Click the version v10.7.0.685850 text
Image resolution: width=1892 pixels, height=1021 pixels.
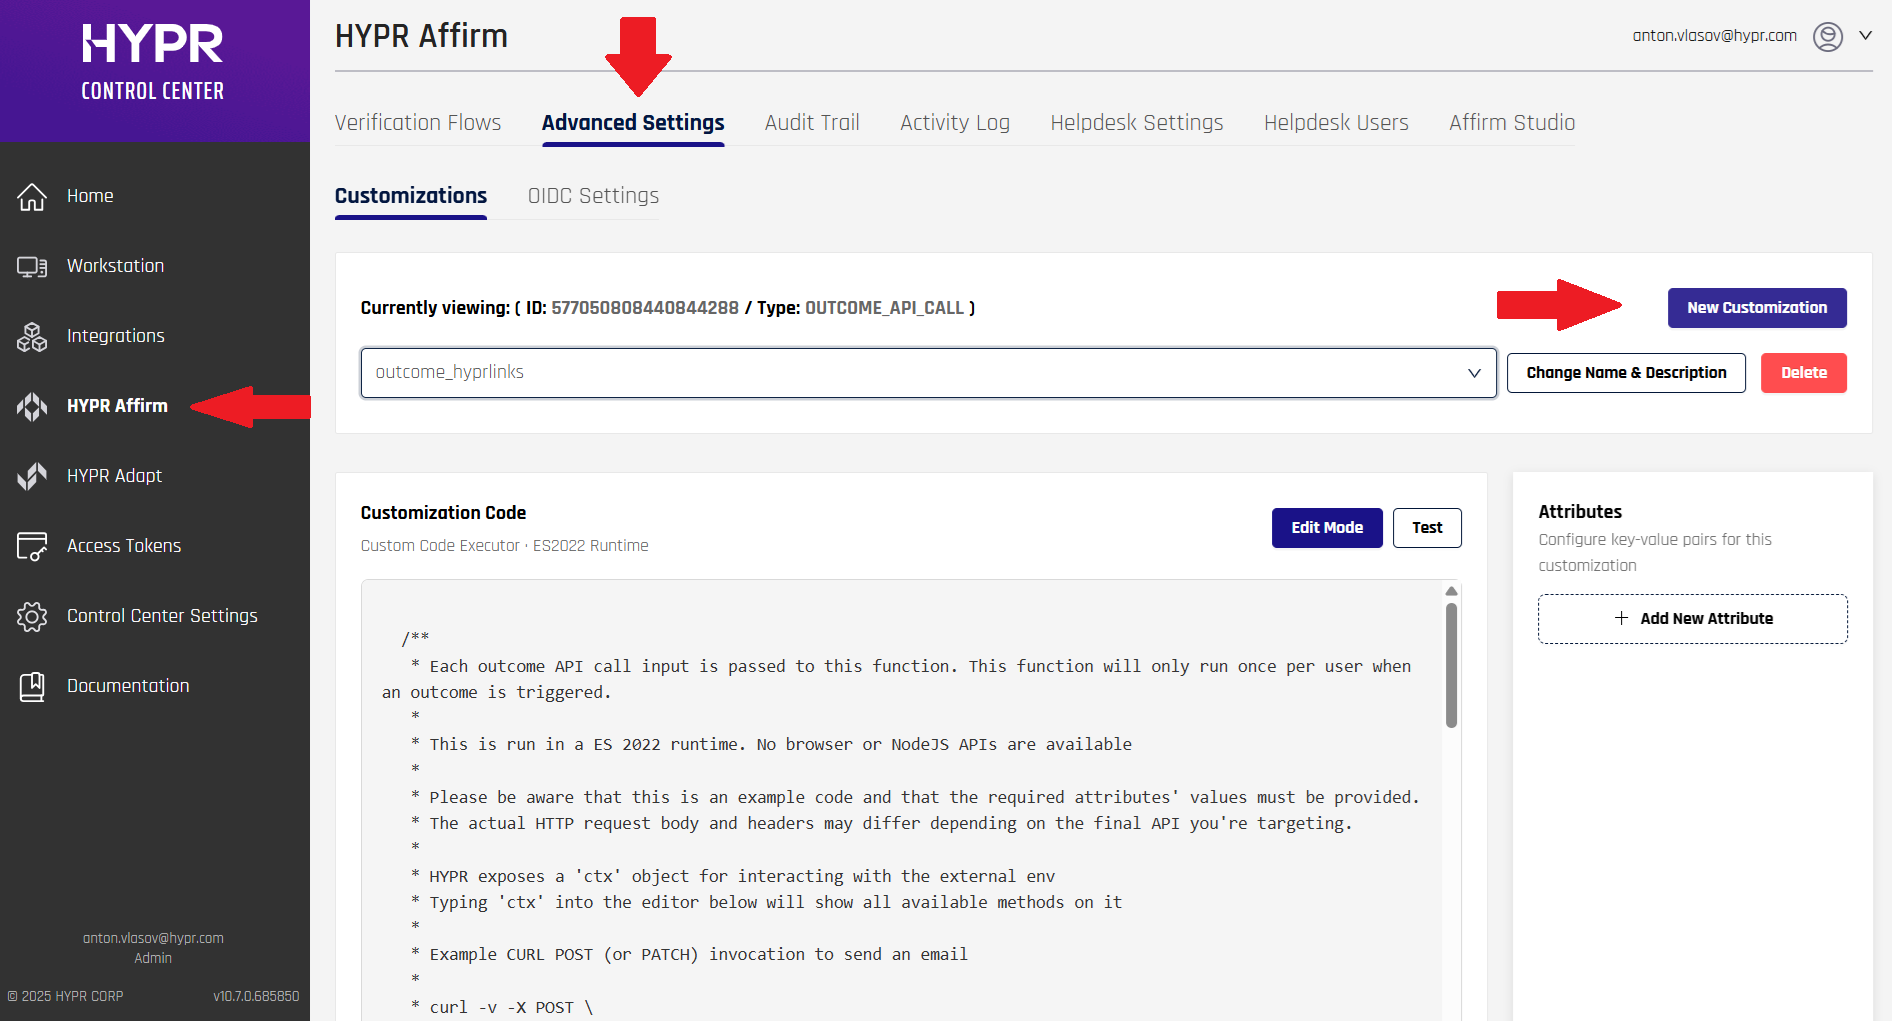256,996
